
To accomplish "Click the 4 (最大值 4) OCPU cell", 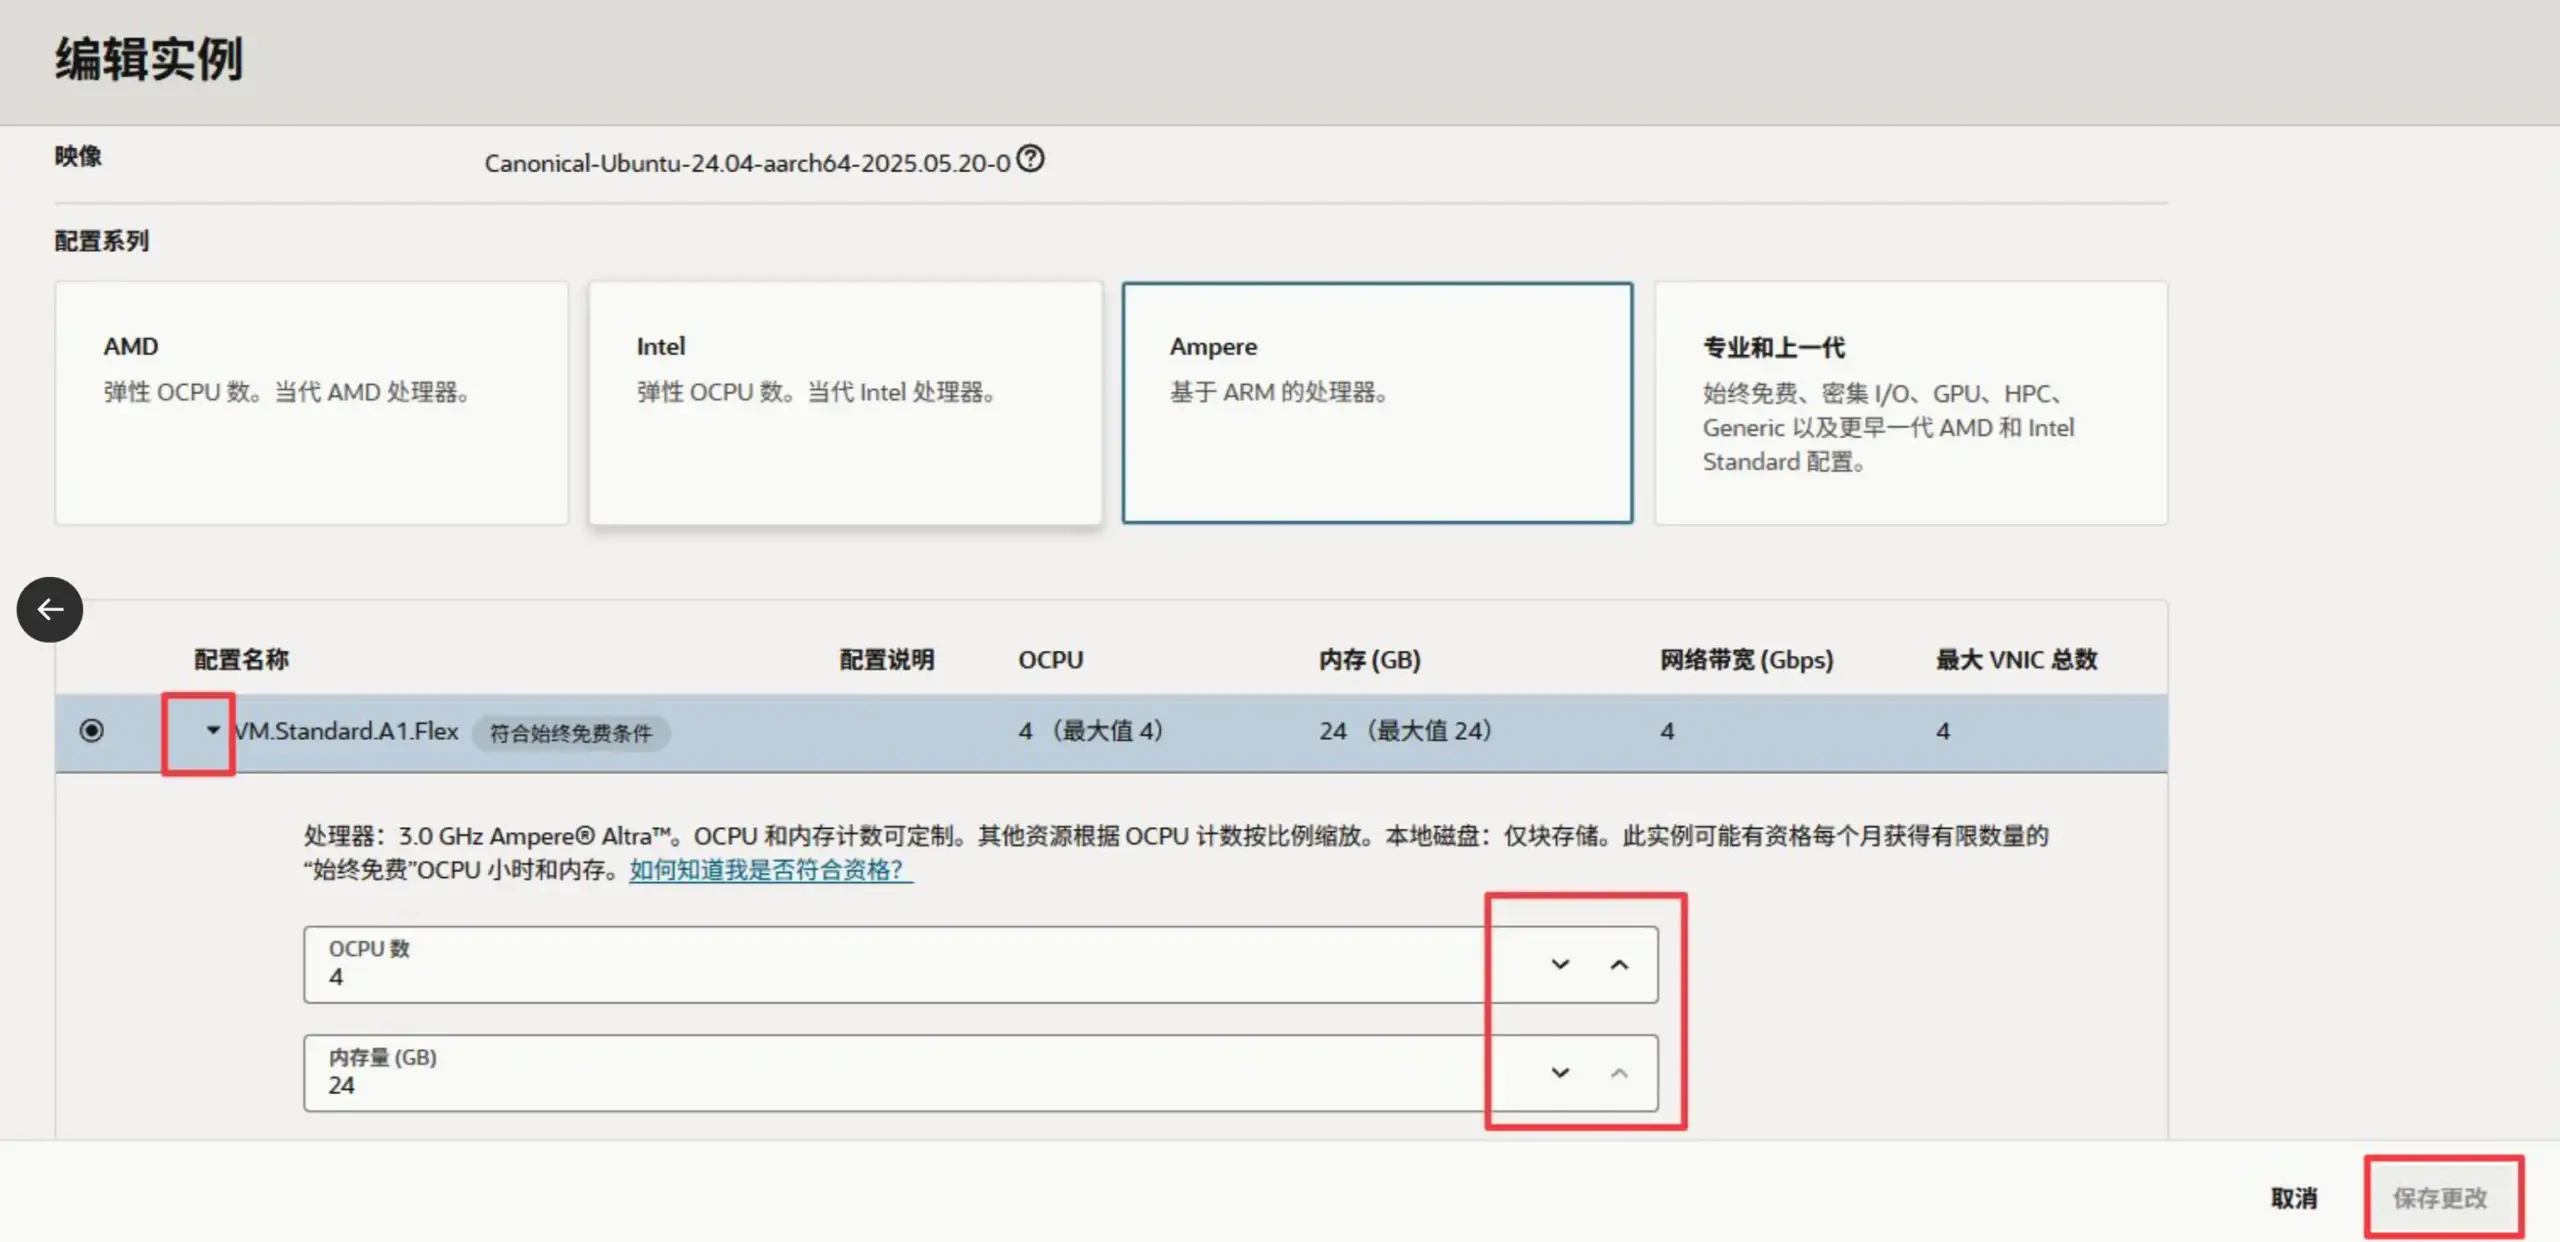I will pos(1091,731).
